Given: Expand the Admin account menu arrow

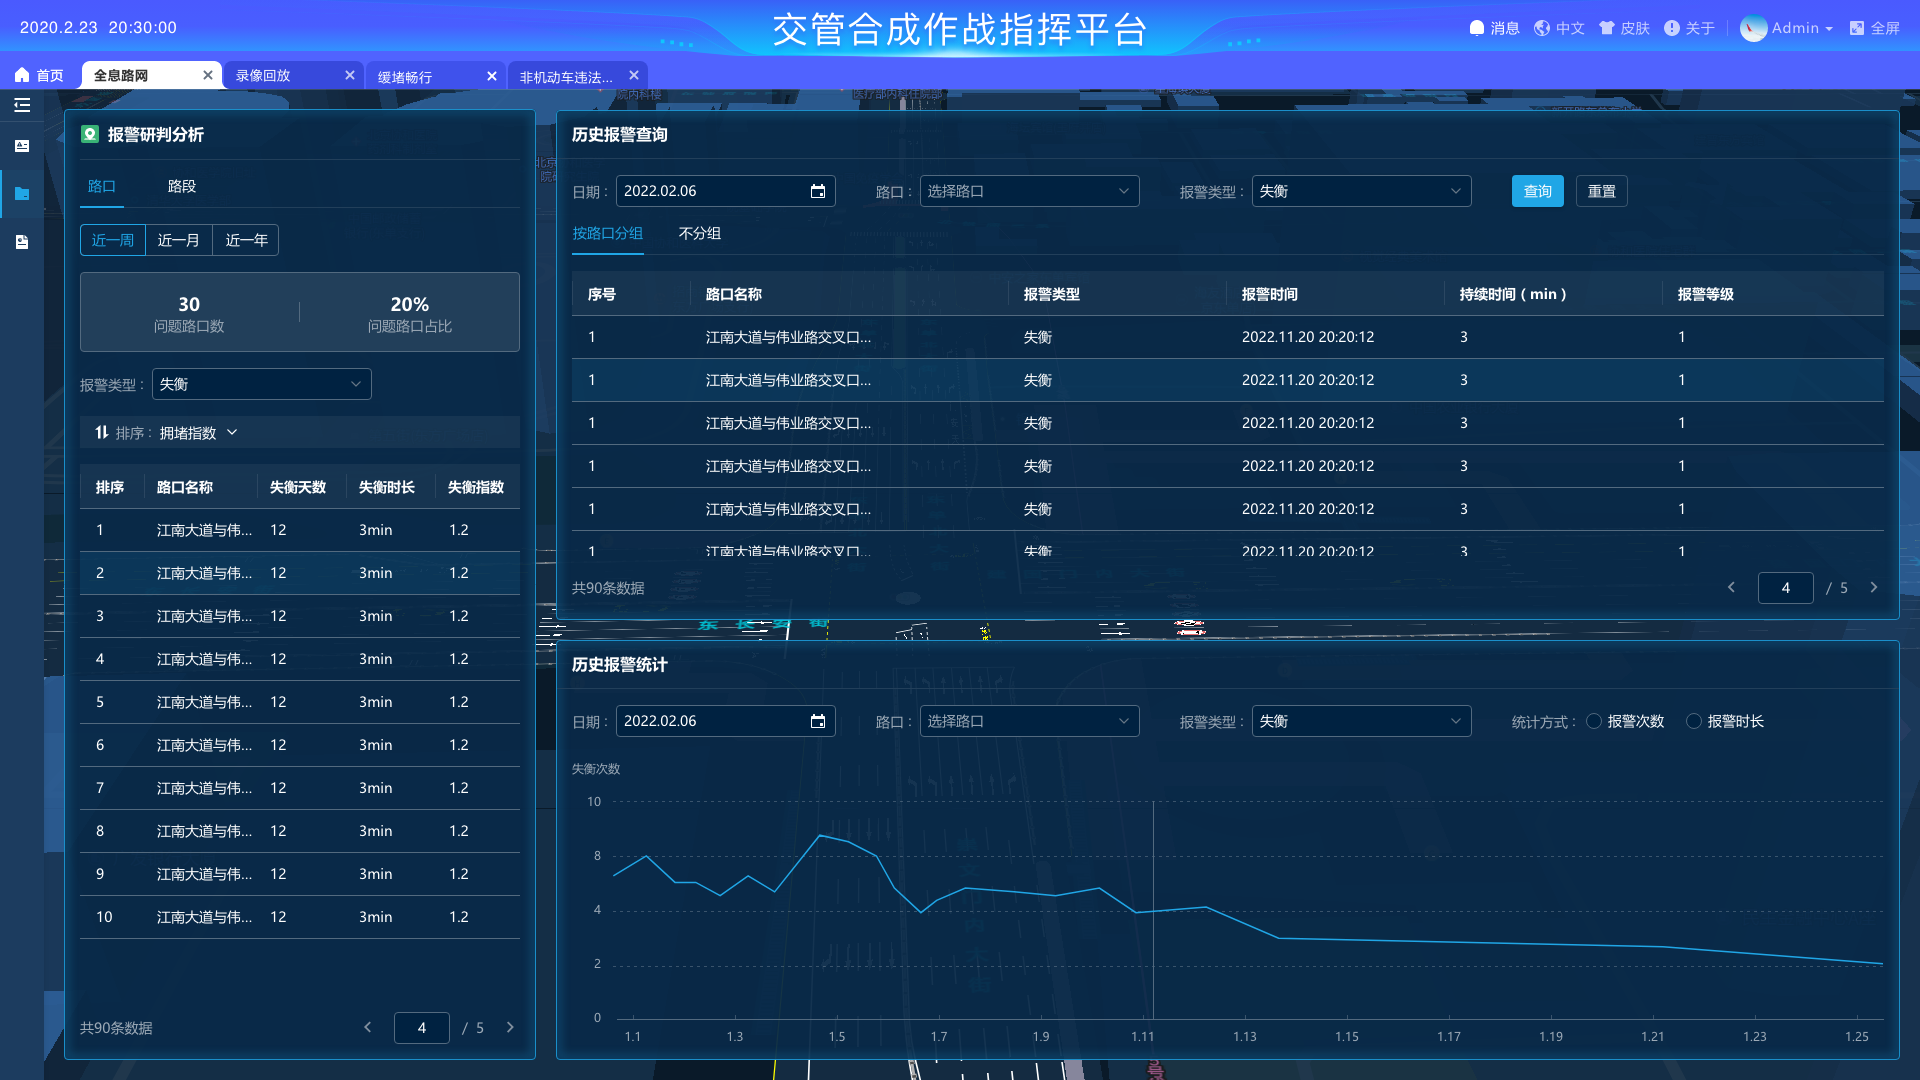Looking at the screenshot, I should point(1829,29).
